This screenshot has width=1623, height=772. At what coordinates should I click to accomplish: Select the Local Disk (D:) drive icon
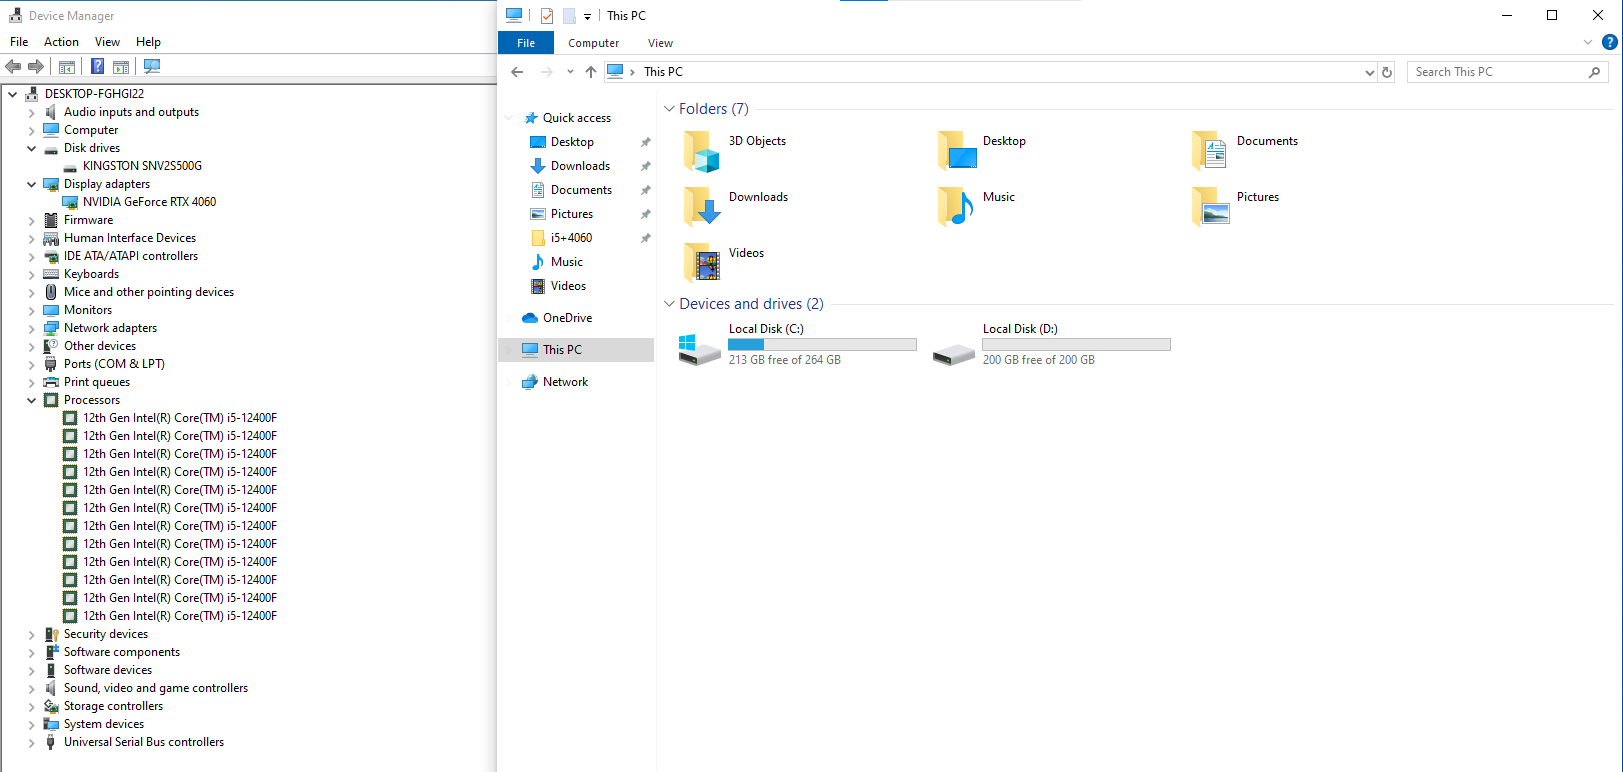[954, 353]
